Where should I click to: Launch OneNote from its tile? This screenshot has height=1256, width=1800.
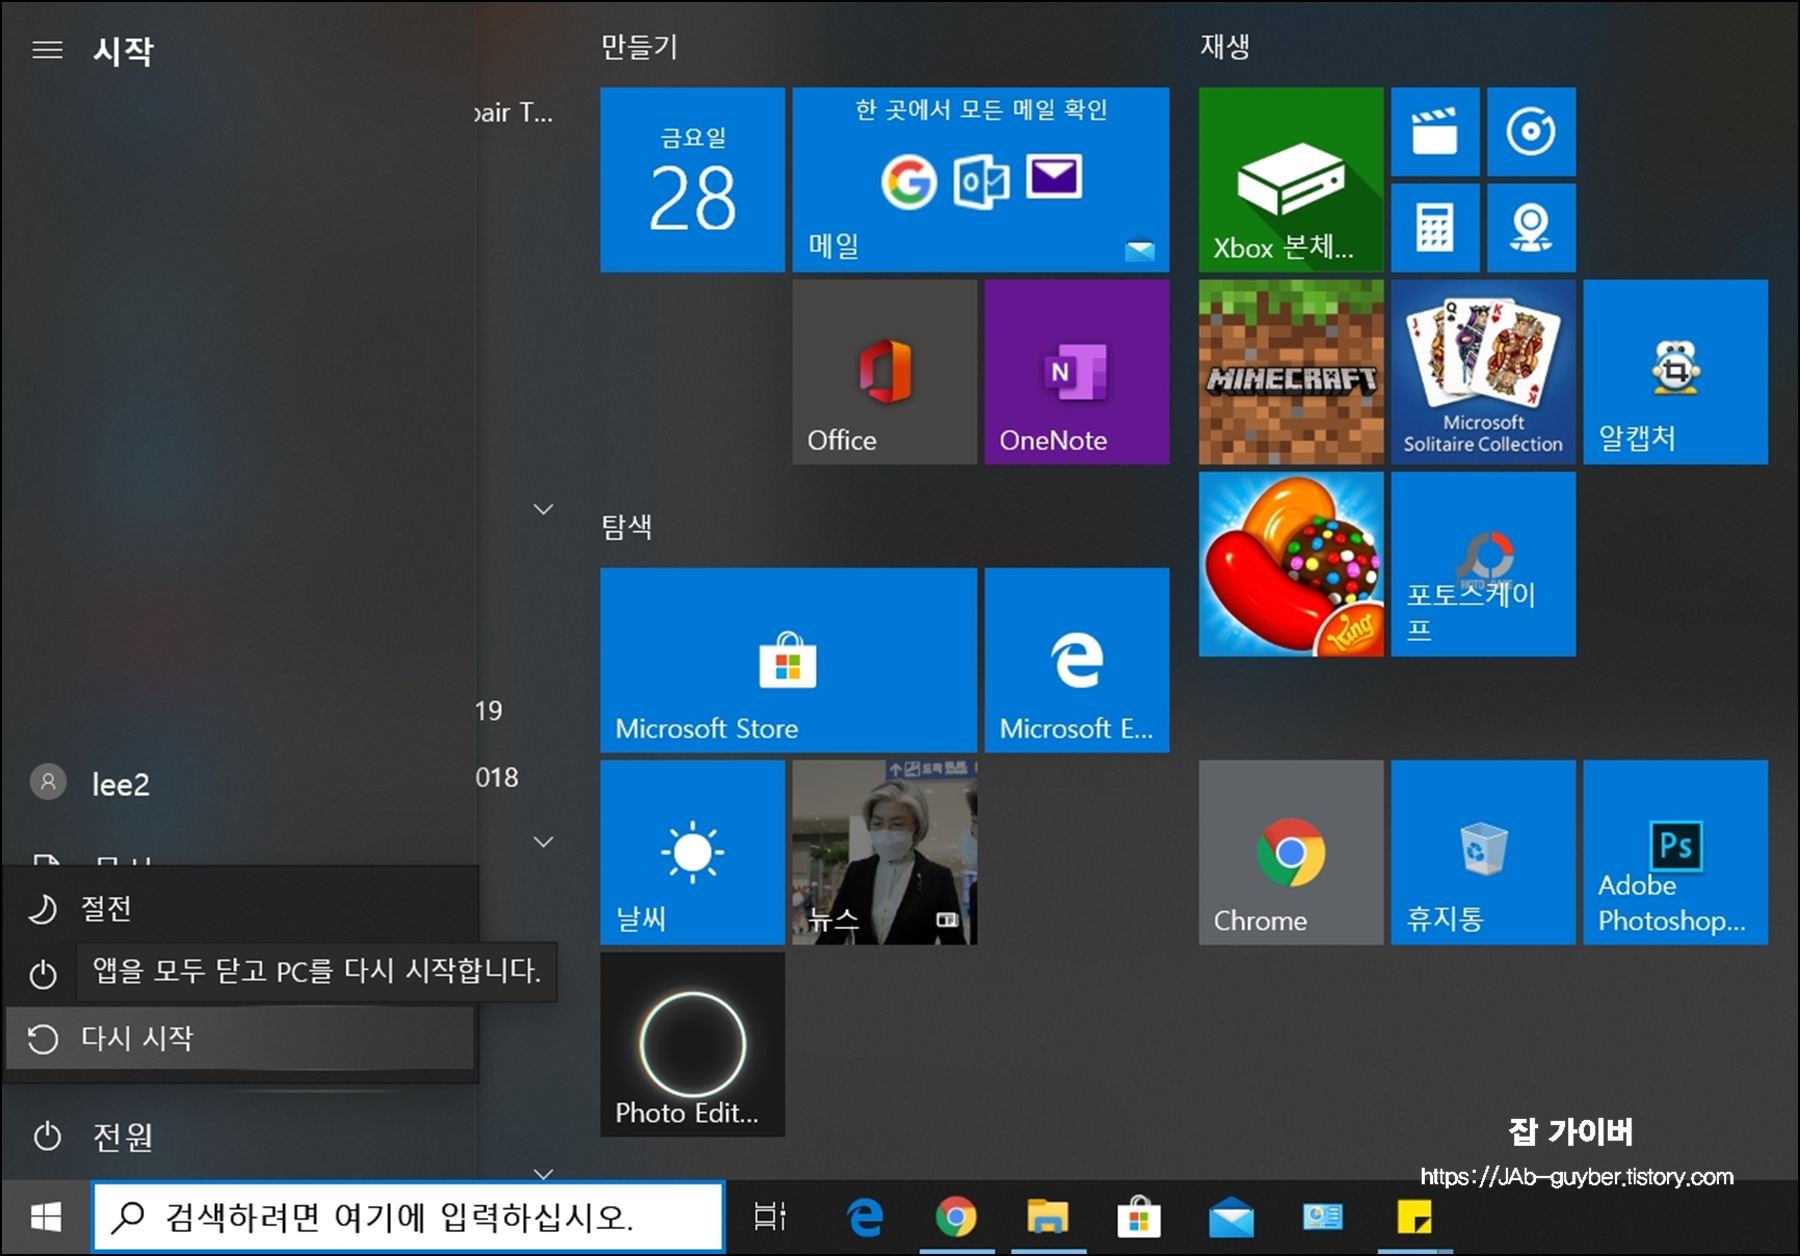pos(1077,372)
